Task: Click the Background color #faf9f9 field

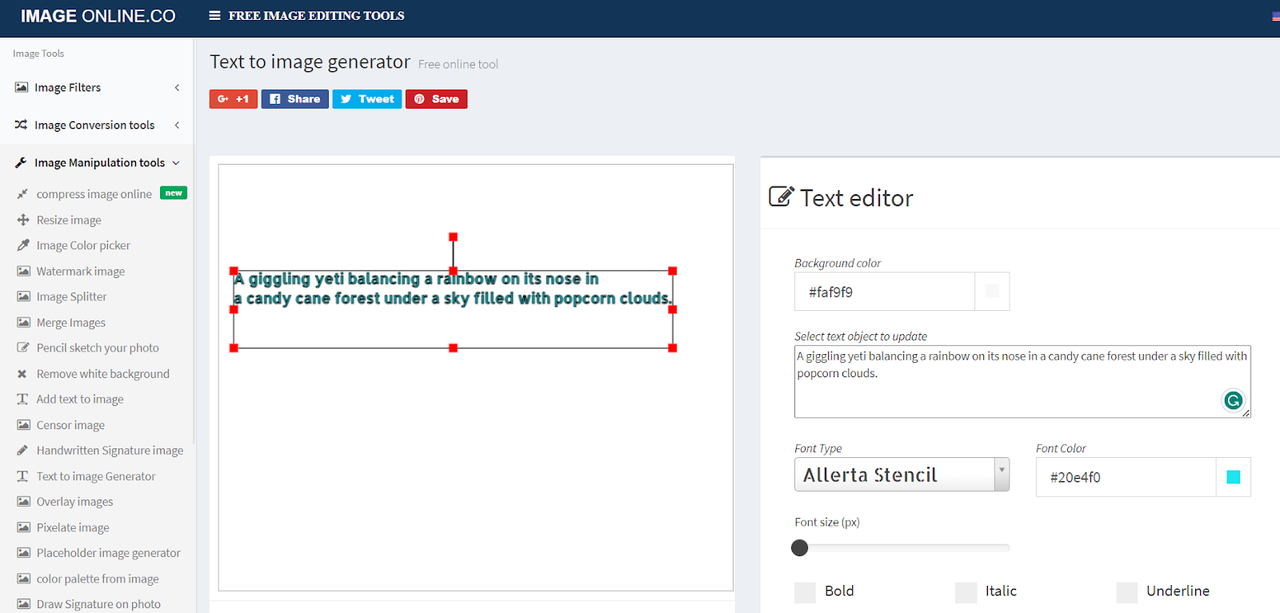Action: 885,291
